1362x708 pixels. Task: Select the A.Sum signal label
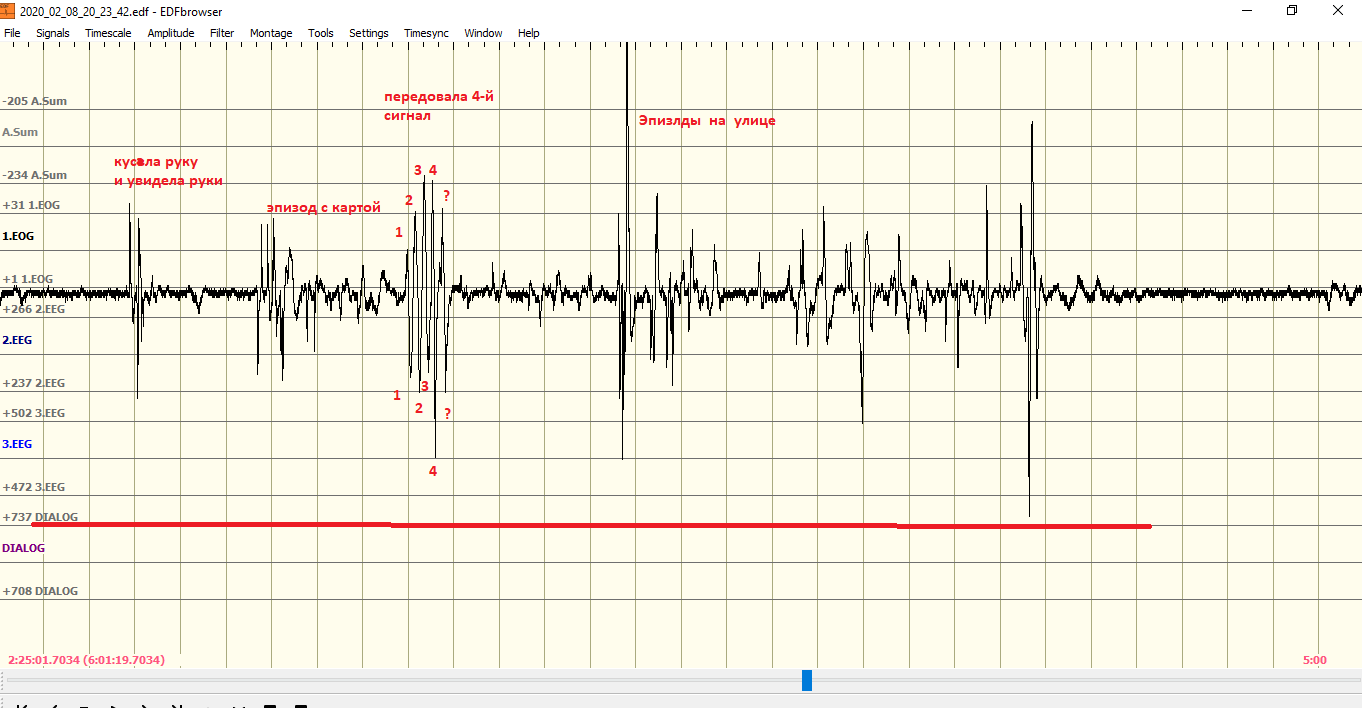(x=20, y=132)
